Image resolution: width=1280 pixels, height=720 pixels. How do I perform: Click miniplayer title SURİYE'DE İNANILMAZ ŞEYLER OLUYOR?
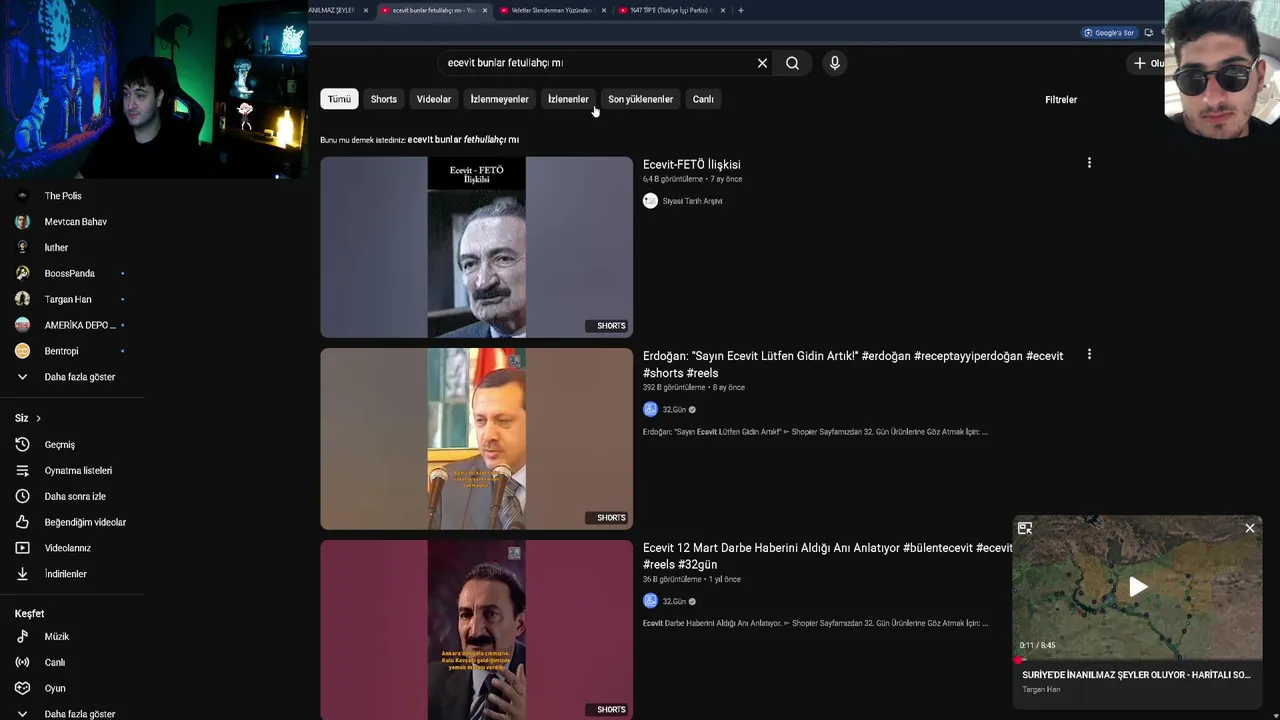point(1136,675)
